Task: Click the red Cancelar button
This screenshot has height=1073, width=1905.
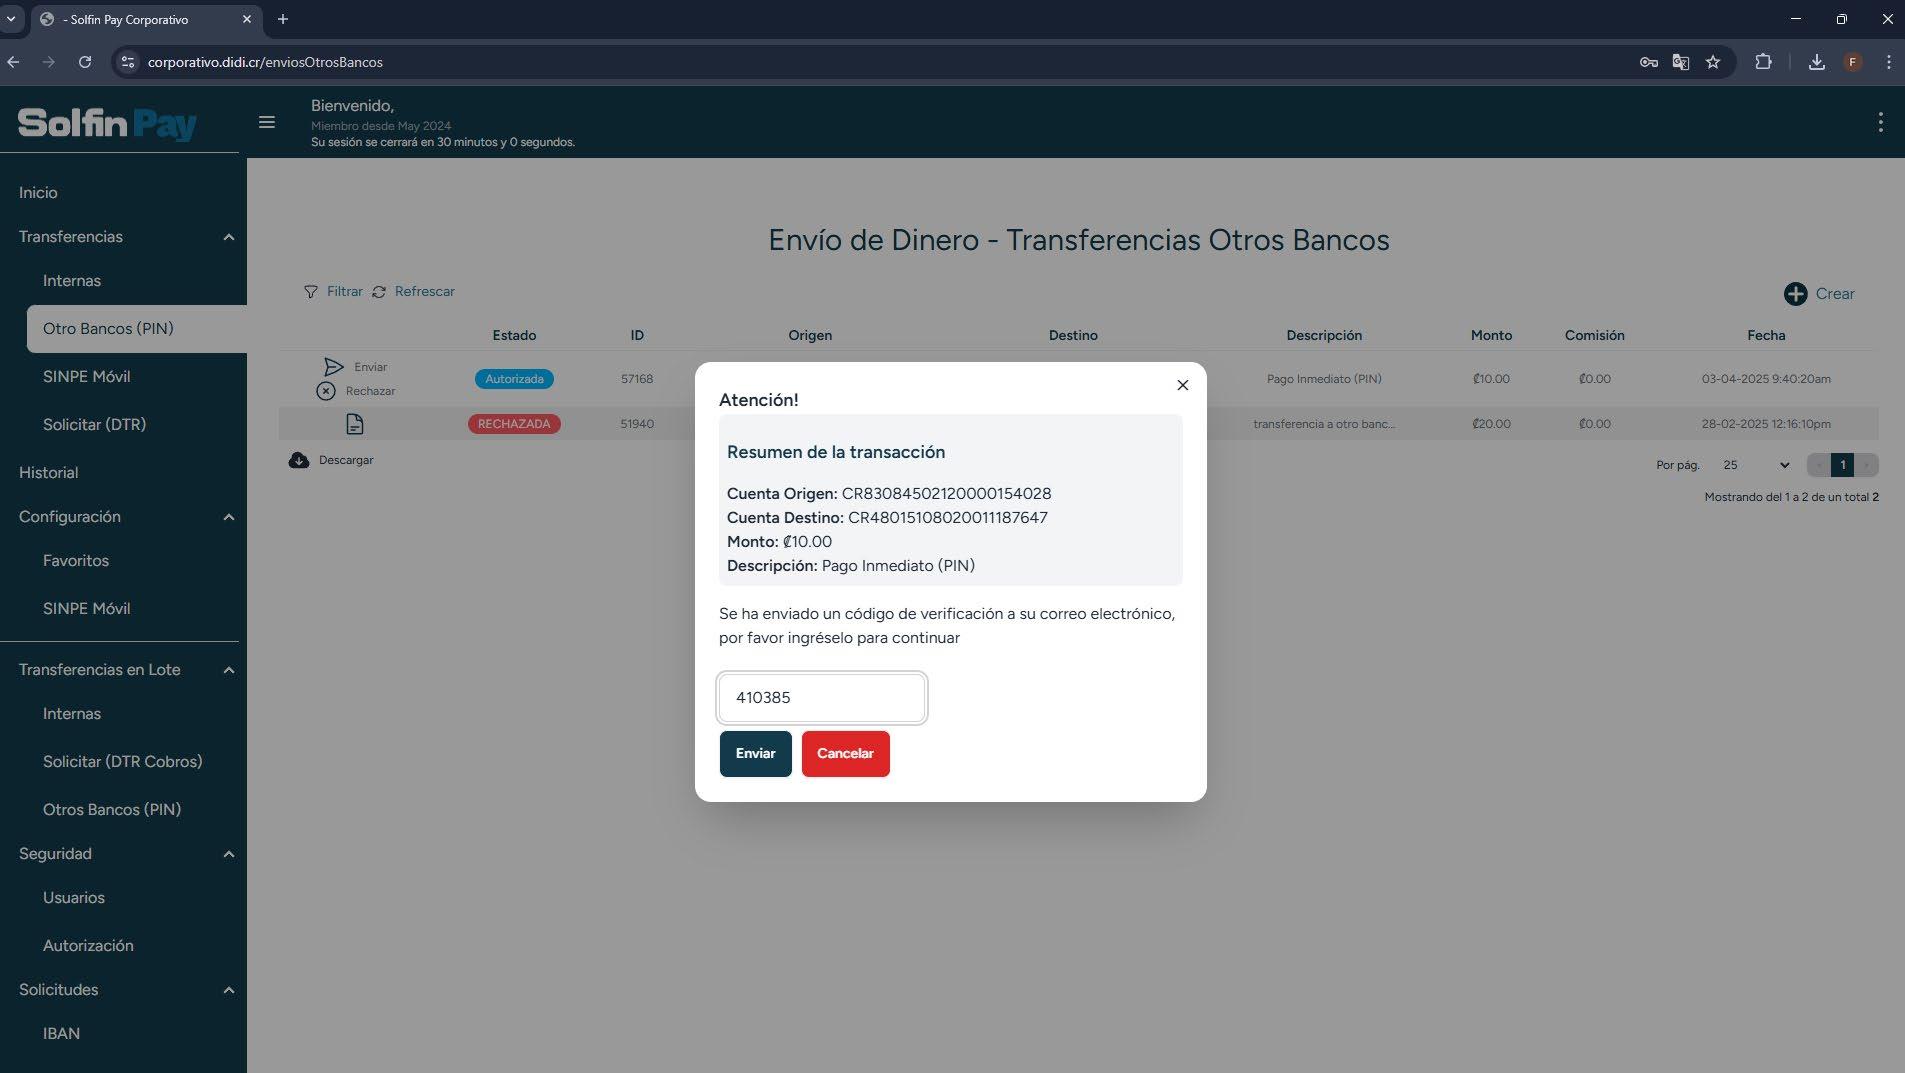Action: [x=845, y=753]
